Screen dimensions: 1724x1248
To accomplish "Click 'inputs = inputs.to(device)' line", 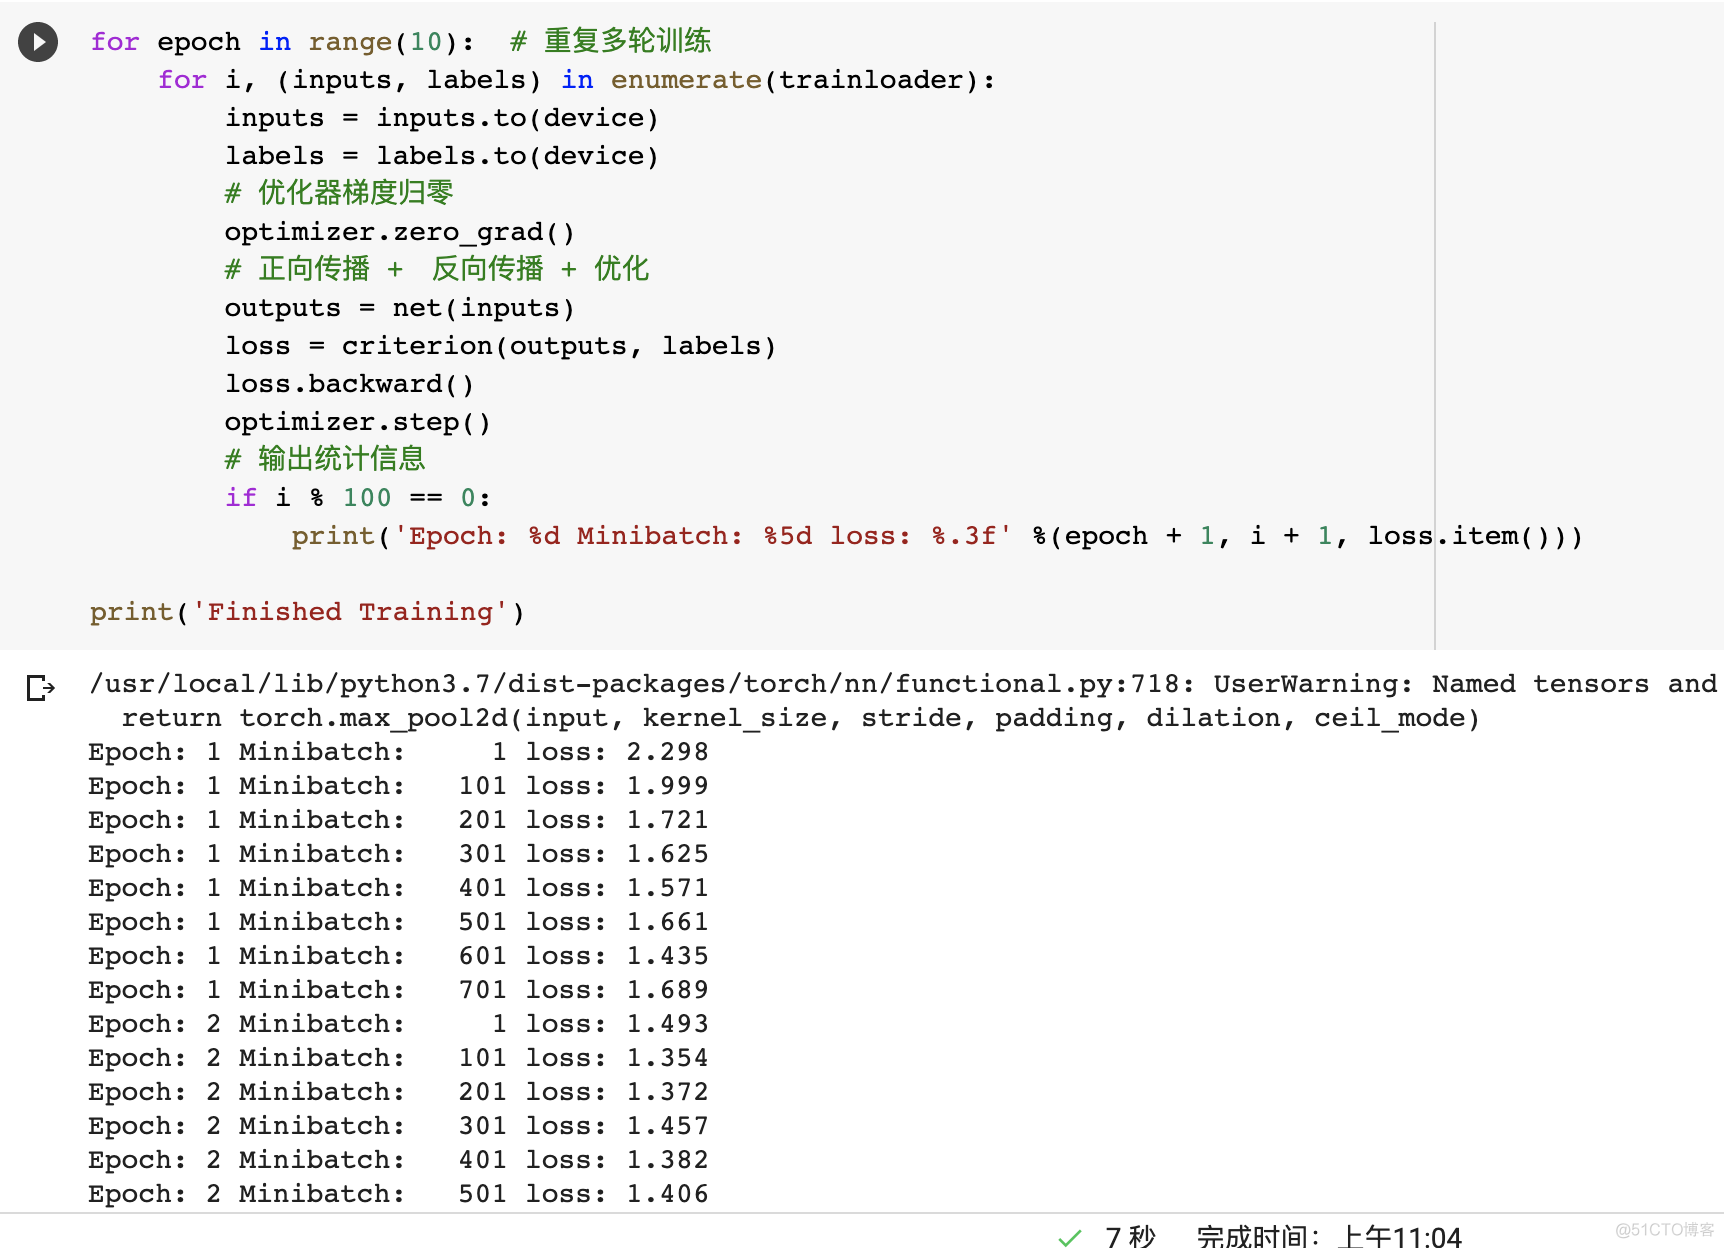I will 442,118.
